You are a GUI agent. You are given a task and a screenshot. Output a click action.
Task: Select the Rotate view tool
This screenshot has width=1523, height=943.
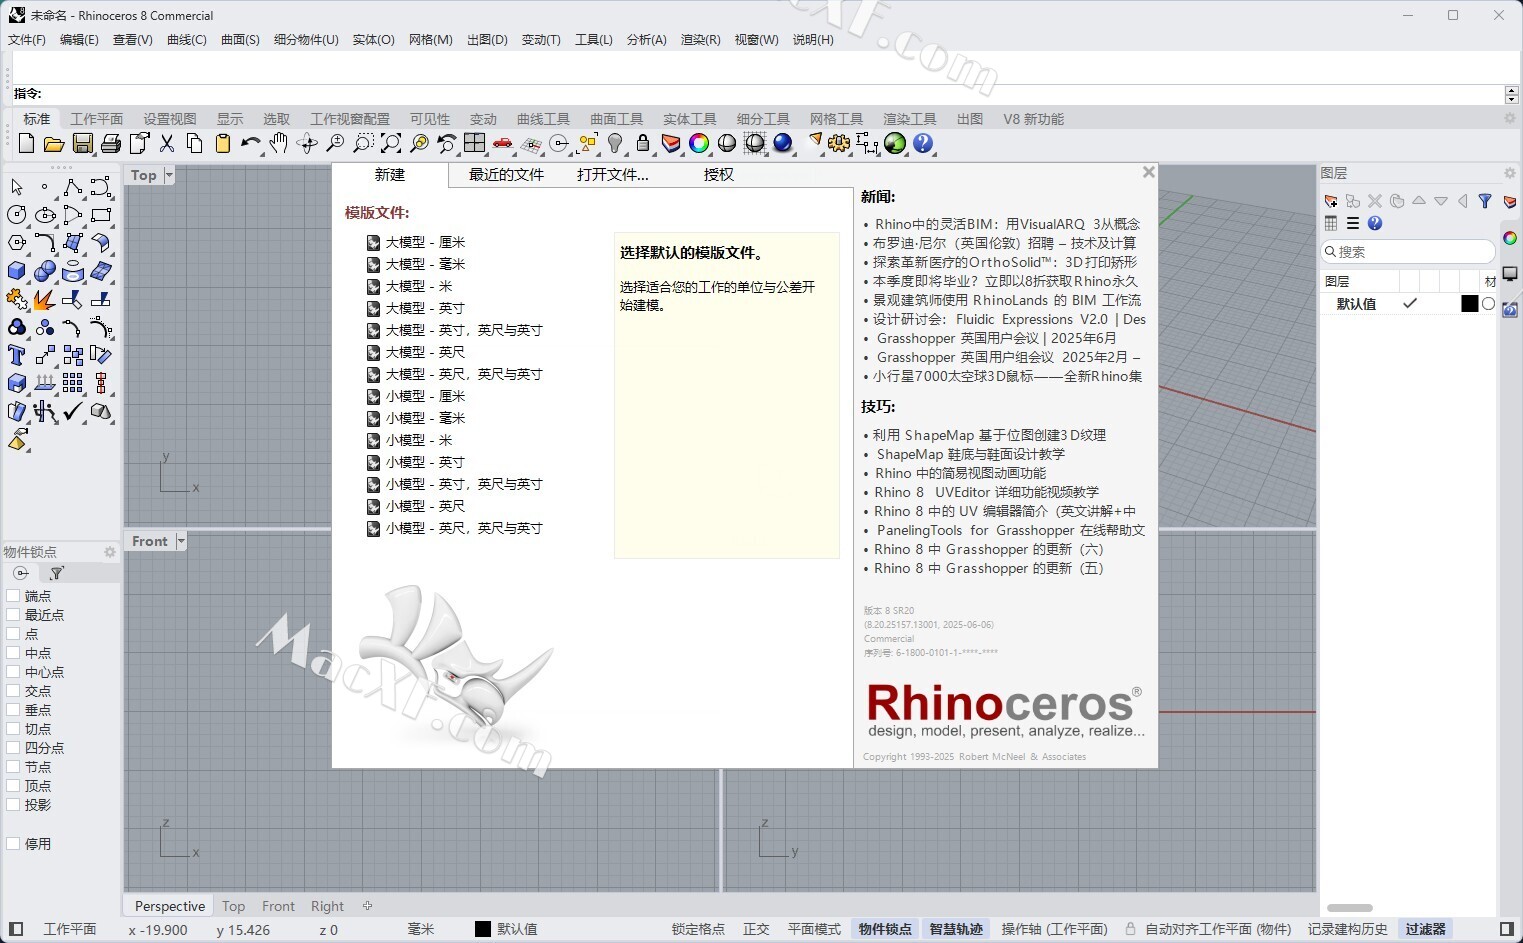point(306,143)
